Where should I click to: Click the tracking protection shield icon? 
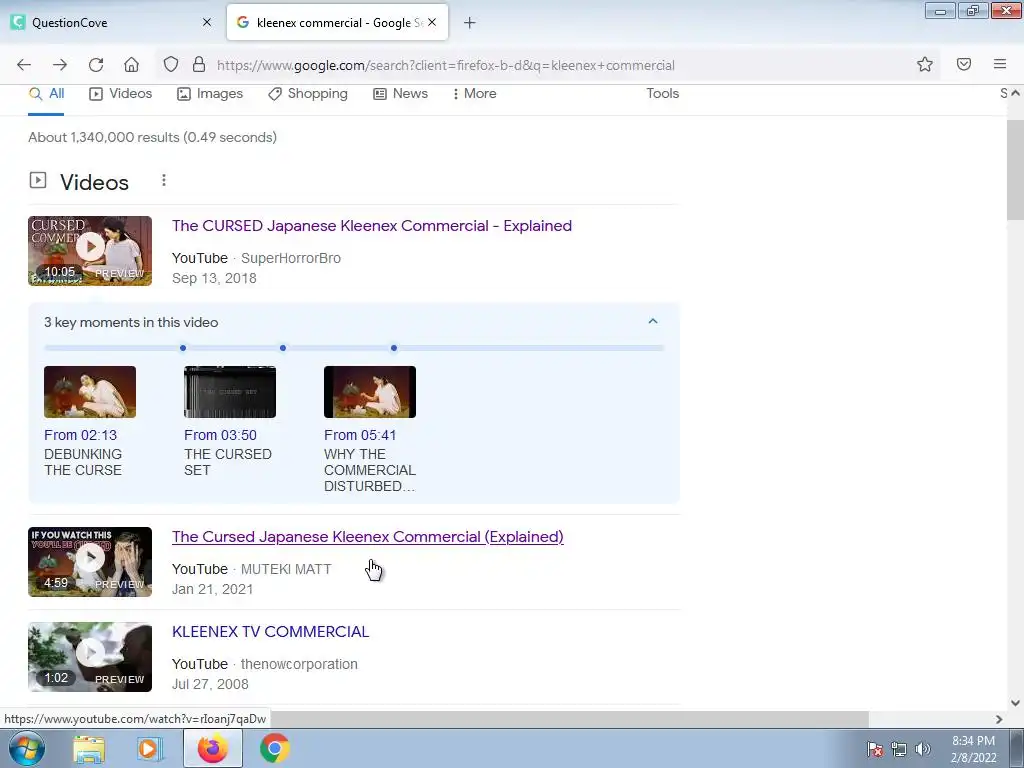tap(170, 65)
